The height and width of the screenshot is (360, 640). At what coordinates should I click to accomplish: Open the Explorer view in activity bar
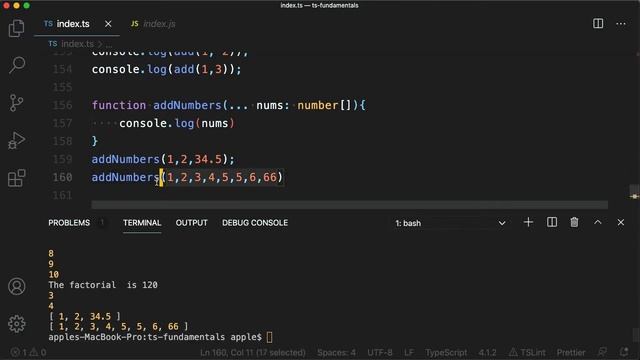(17, 28)
